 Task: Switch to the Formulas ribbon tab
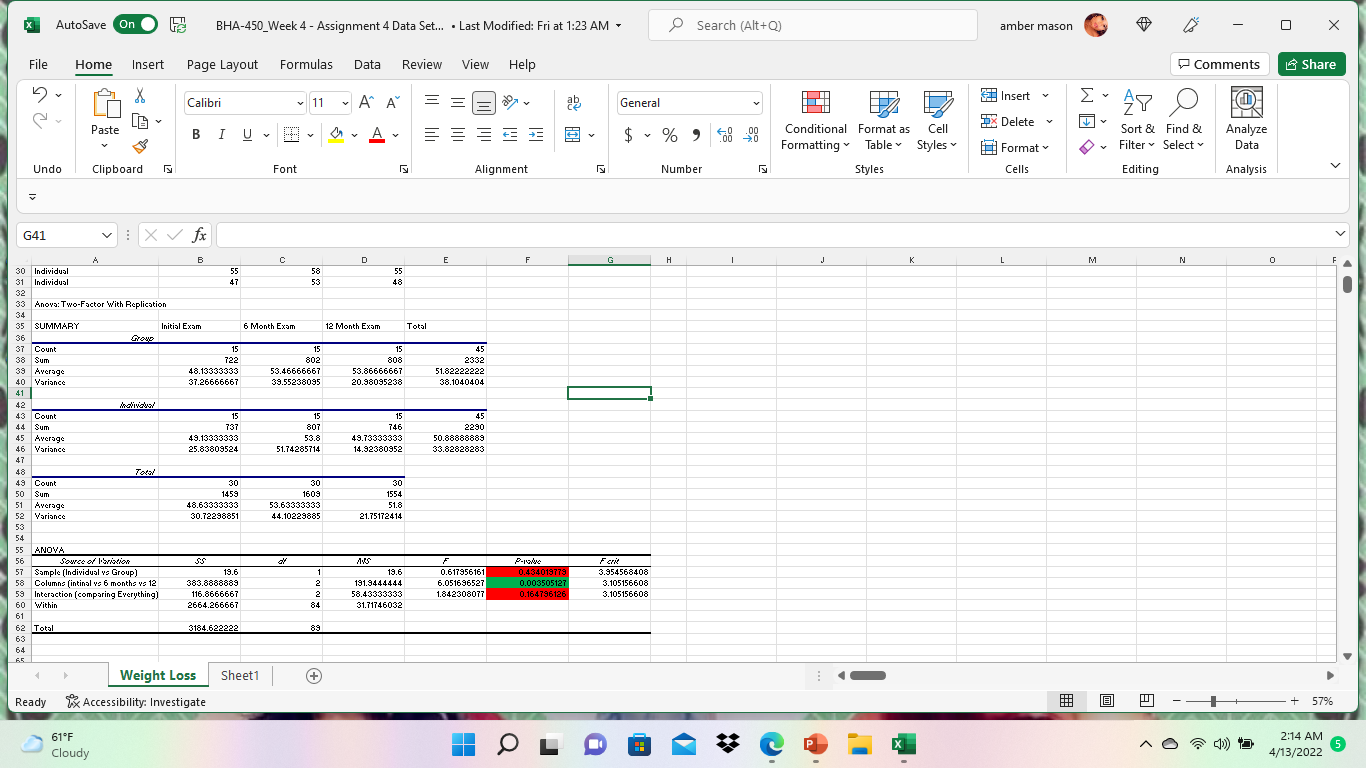pyautogui.click(x=306, y=64)
